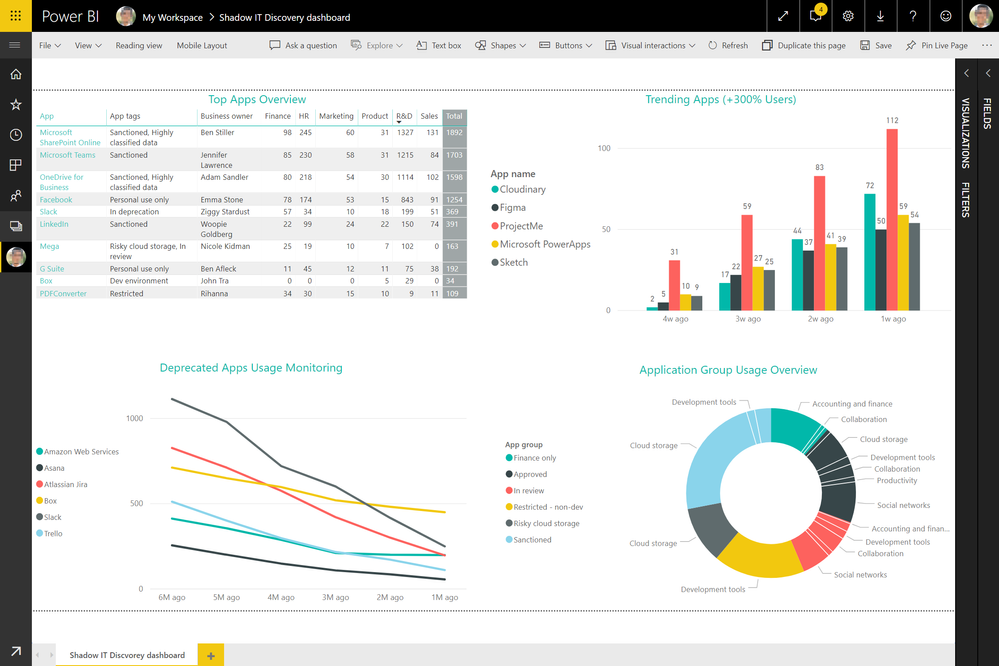This screenshot has width=999, height=666.
Task: Select Cloudinary legend color dot
Action: [495, 189]
